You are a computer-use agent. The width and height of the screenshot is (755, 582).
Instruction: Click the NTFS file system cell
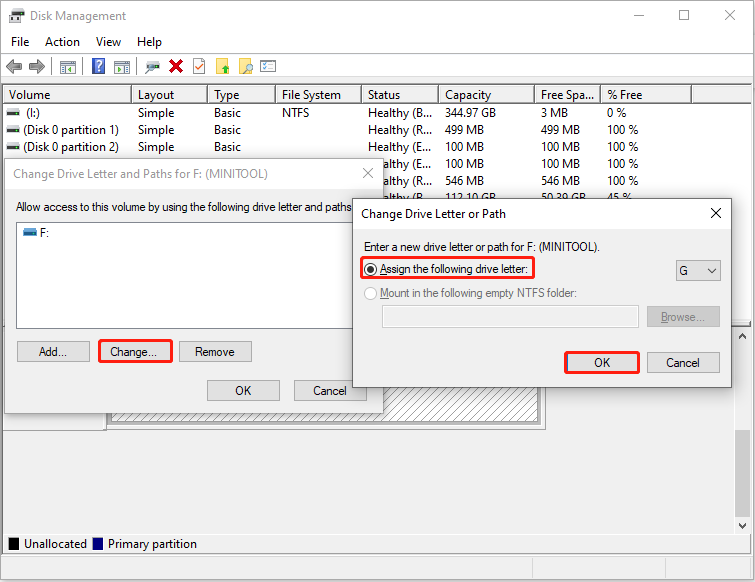point(296,113)
